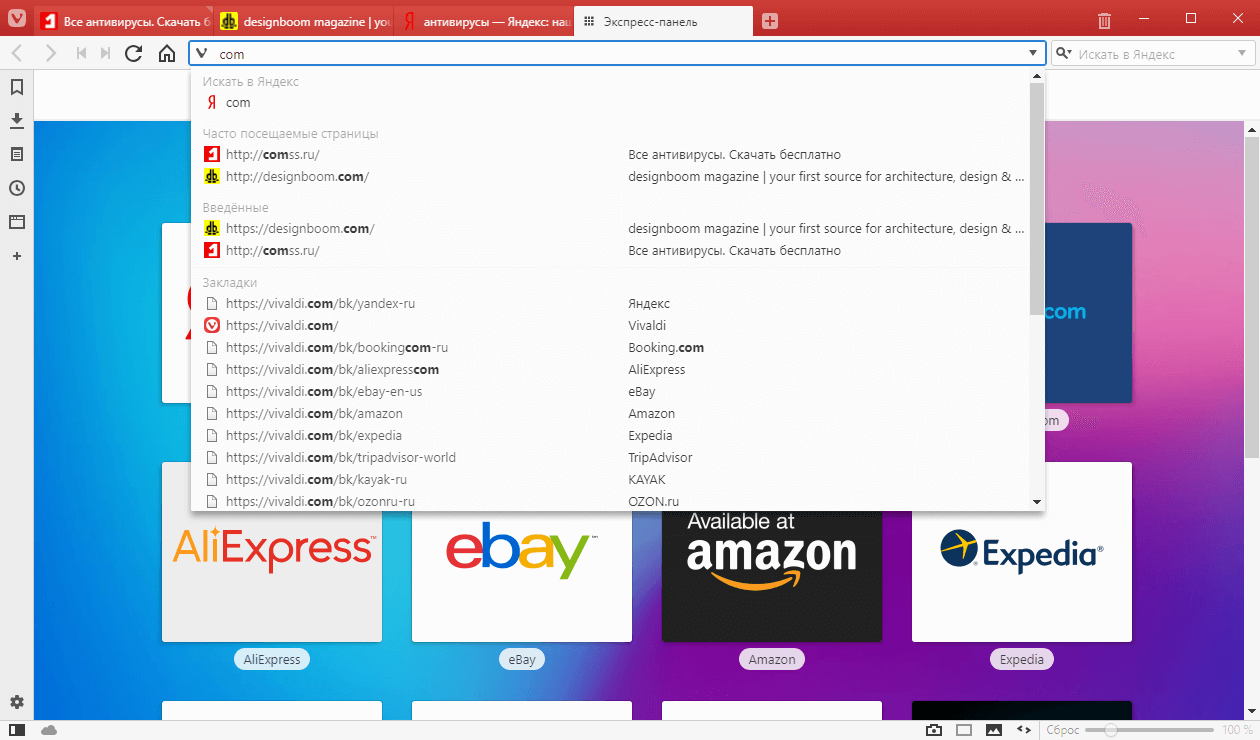Click the Expedia label below thumbnail
Image resolution: width=1260 pixels, height=740 pixels.
(1022, 659)
